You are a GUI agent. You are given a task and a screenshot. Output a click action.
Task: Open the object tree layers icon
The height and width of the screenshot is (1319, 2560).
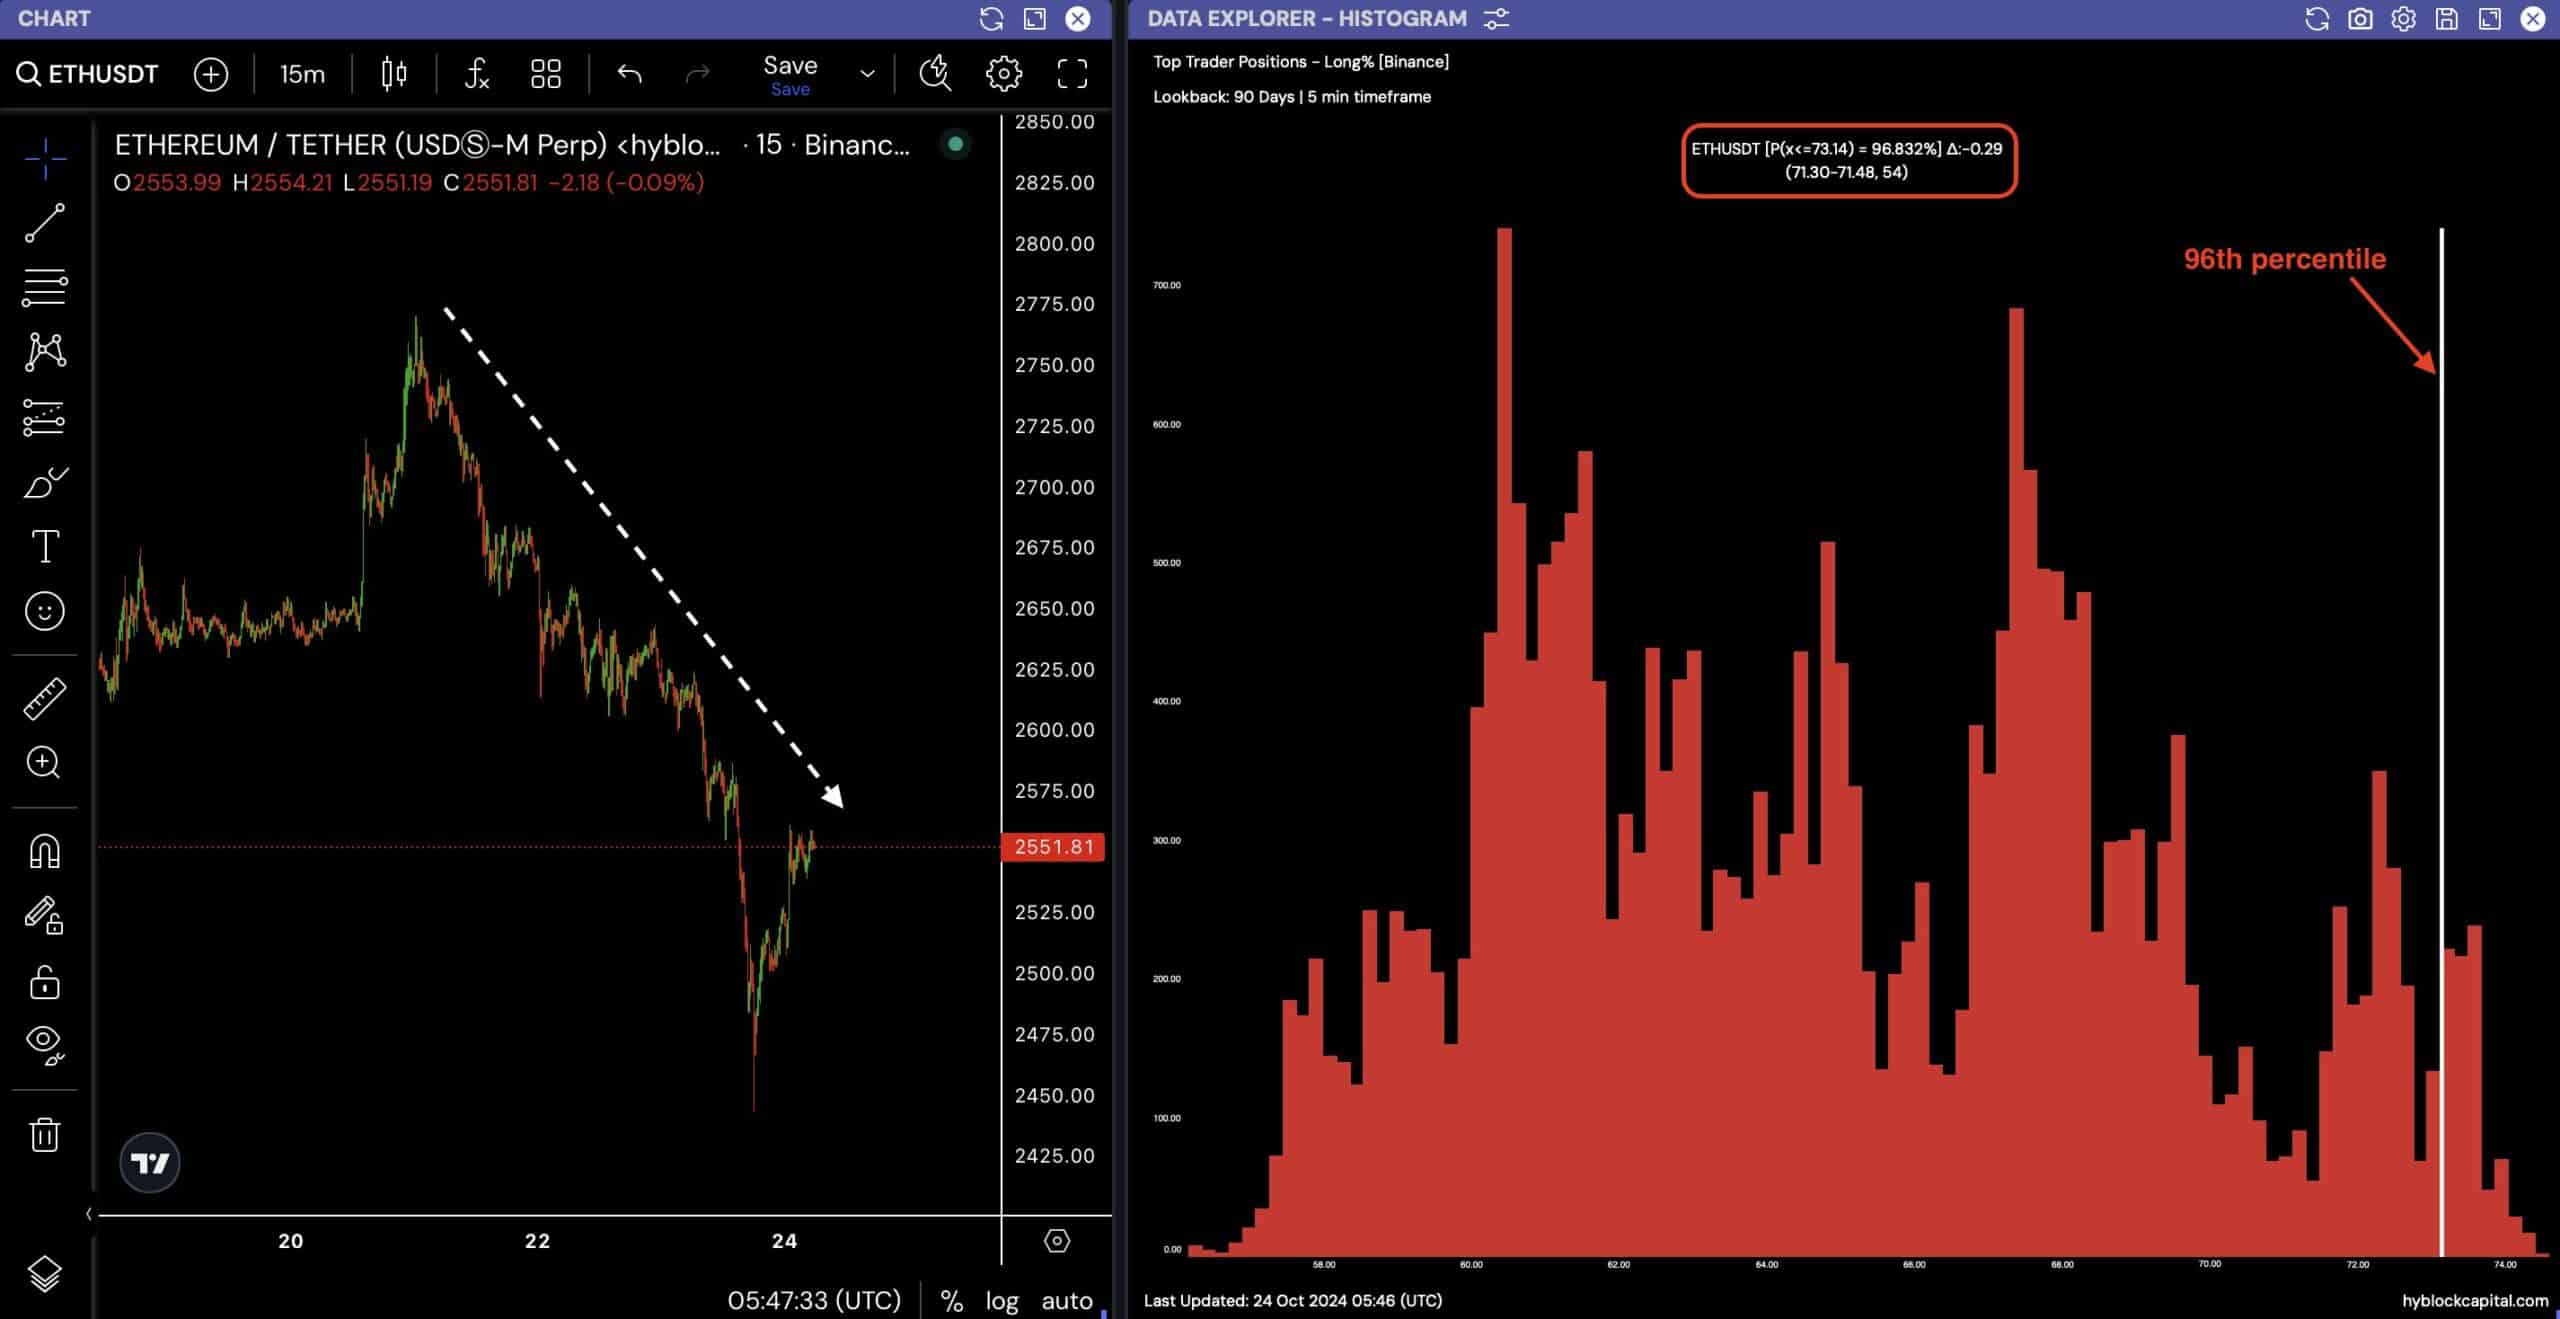point(44,1273)
